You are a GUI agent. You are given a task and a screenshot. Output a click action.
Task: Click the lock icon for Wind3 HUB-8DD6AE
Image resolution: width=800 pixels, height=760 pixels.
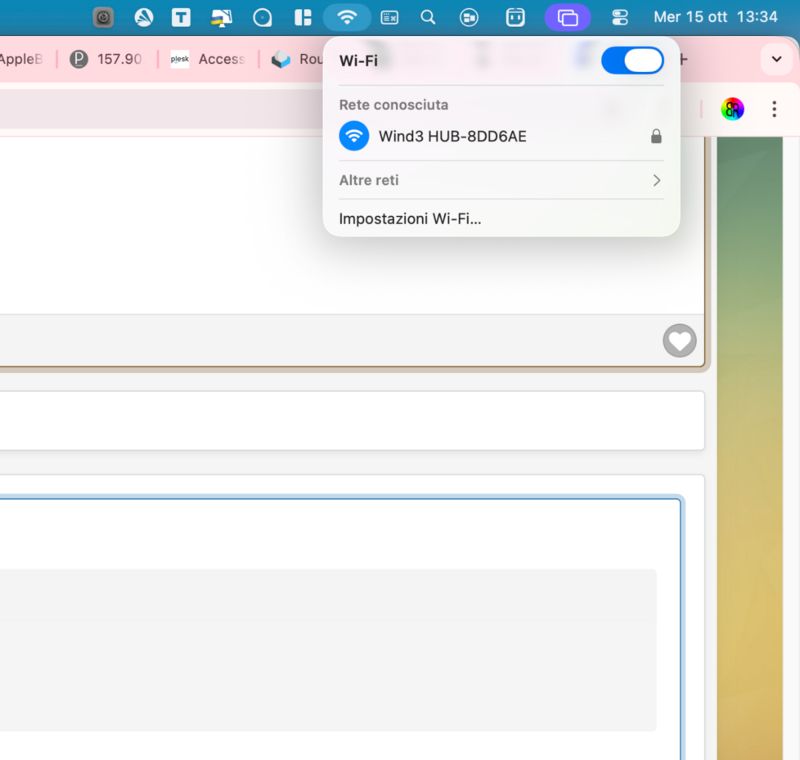tap(656, 136)
